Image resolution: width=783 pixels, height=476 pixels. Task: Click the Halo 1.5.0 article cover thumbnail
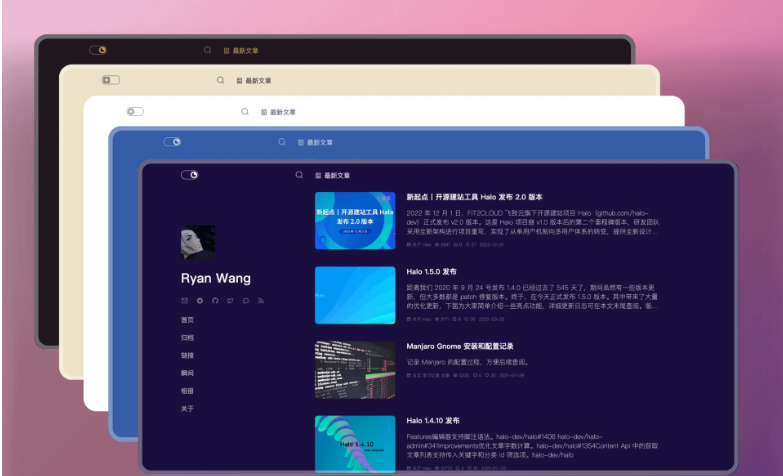click(x=355, y=295)
